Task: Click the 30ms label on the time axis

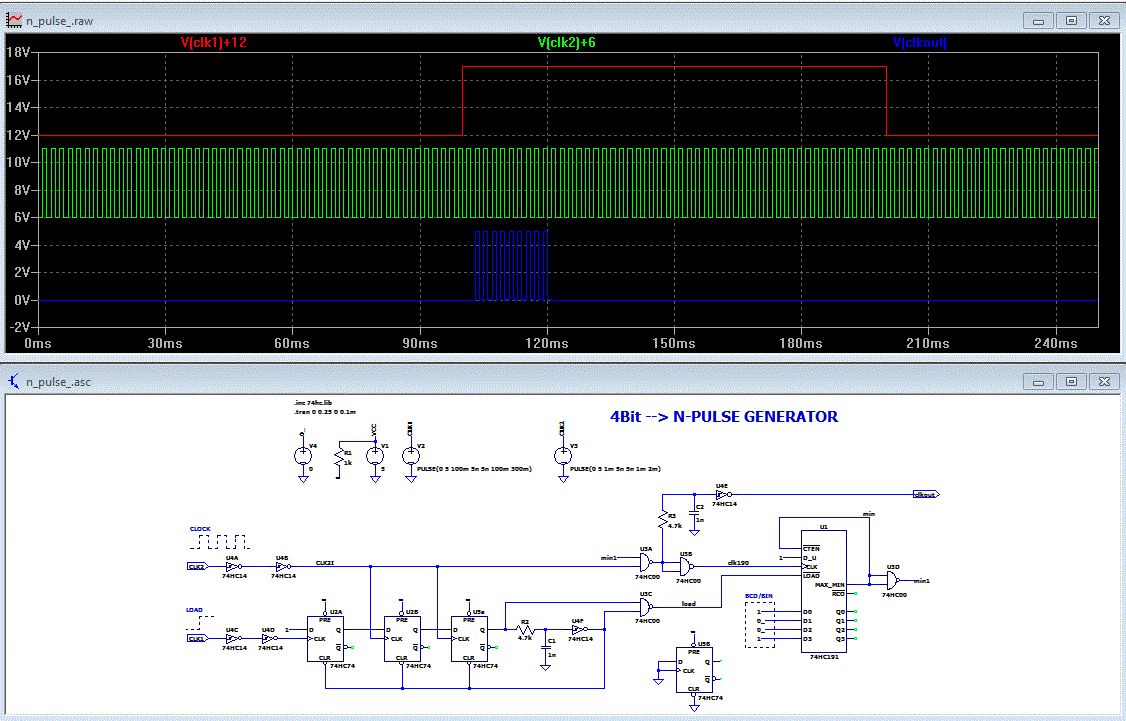Action: click(165, 343)
